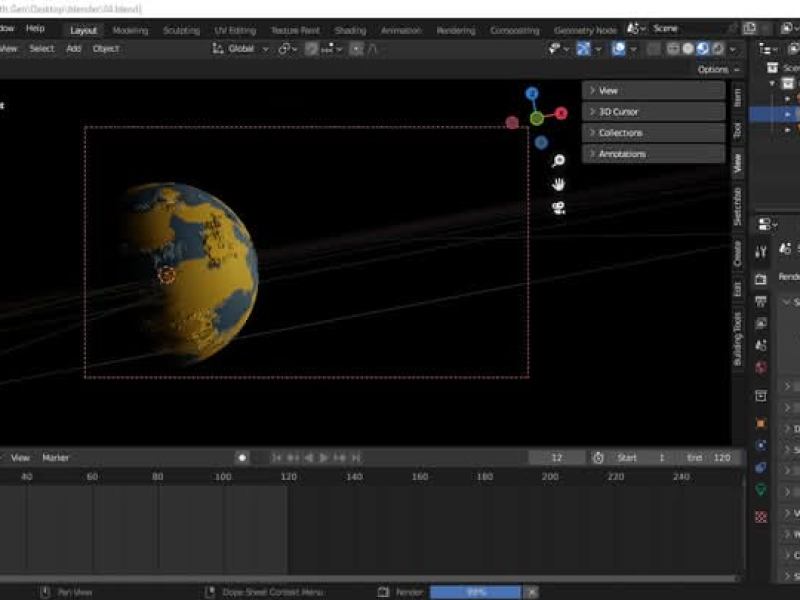Click the zoom magnifier icon in viewport
This screenshot has height=600, width=800.
[559, 161]
